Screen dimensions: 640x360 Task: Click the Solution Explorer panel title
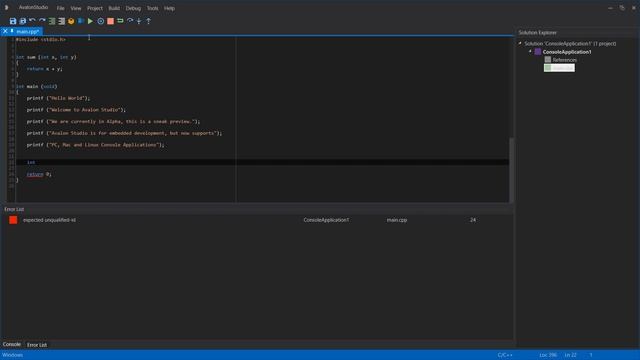(537, 33)
